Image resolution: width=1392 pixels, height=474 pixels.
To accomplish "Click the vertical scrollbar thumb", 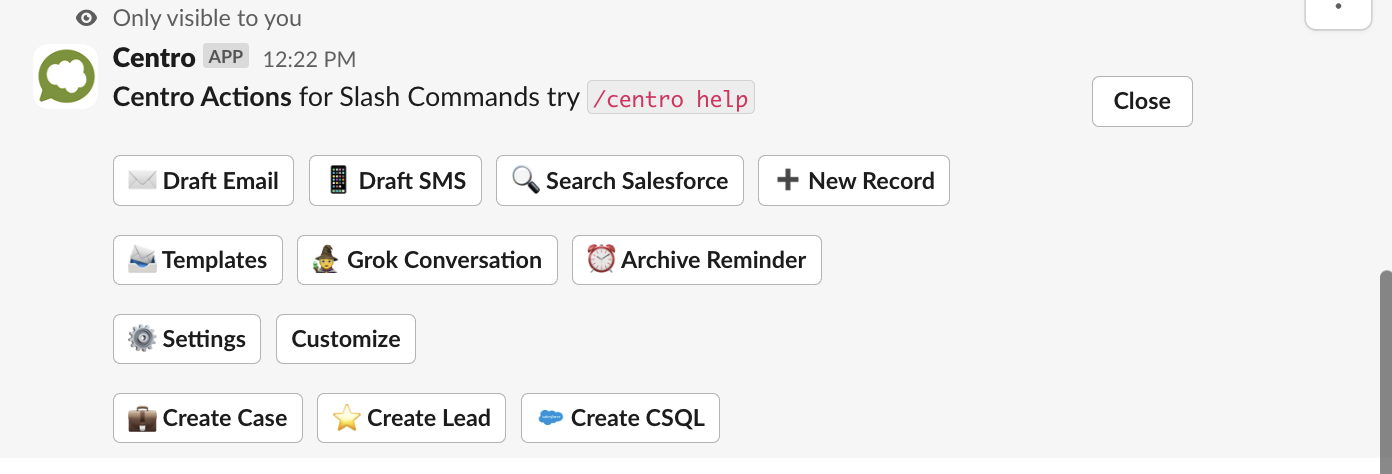I will [1385, 363].
